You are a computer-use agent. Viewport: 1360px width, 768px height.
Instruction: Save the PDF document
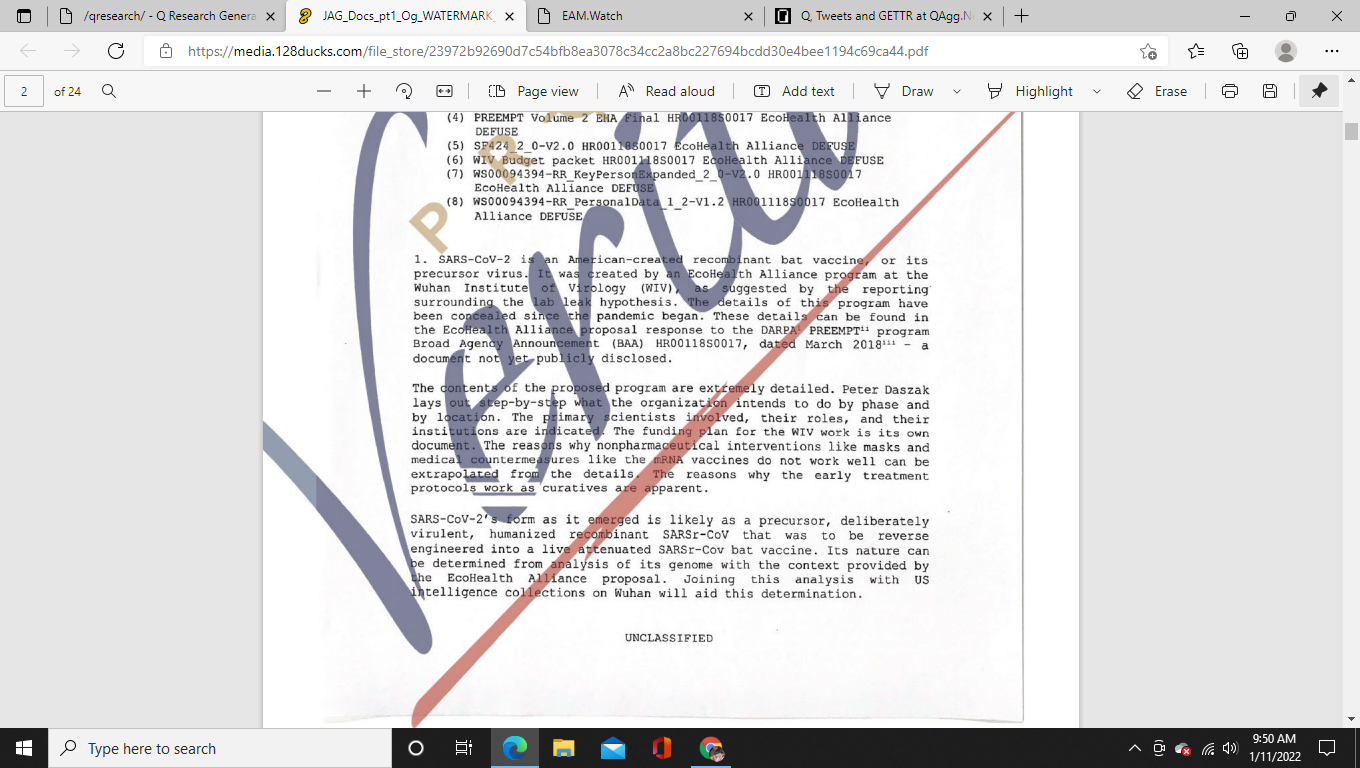(1270, 91)
